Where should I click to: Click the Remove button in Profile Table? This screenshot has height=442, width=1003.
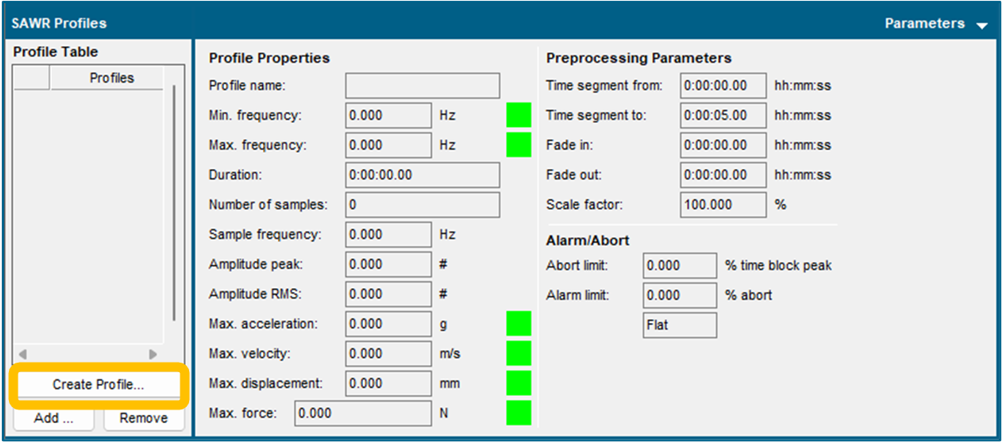click(x=143, y=418)
